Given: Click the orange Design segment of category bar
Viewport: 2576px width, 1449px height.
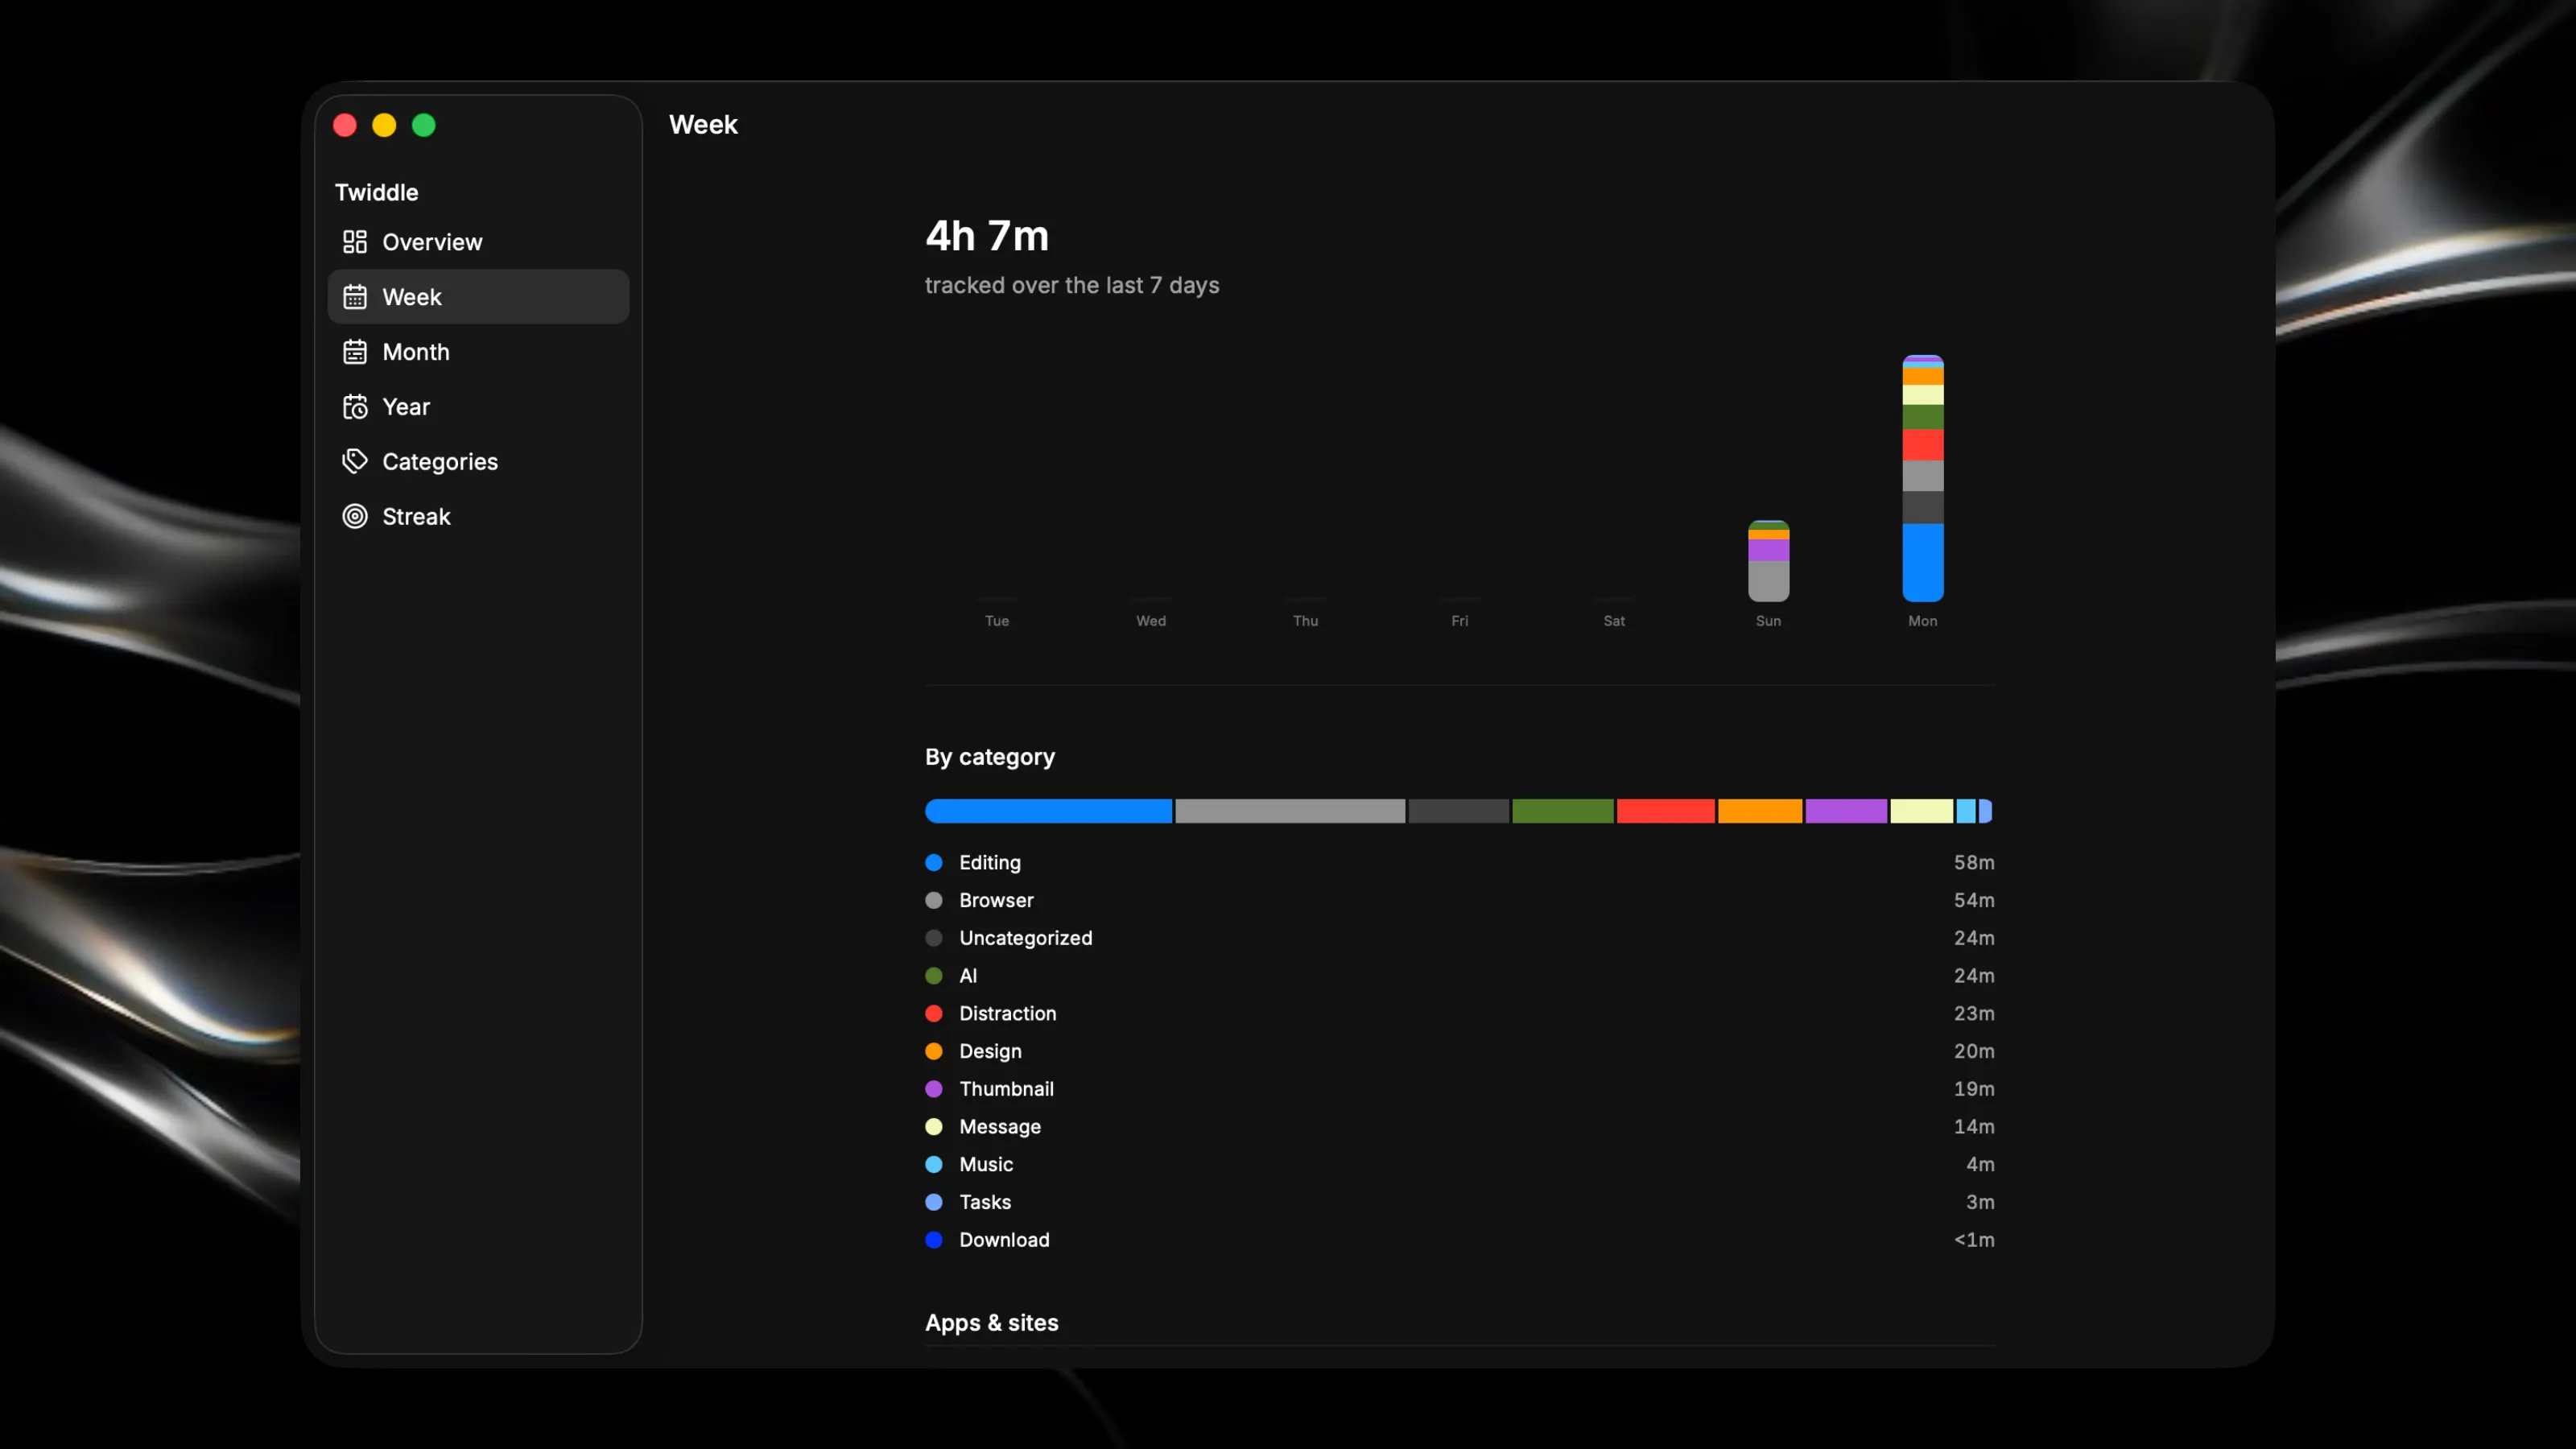Looking at the screenshot, I should (1760, 811).
